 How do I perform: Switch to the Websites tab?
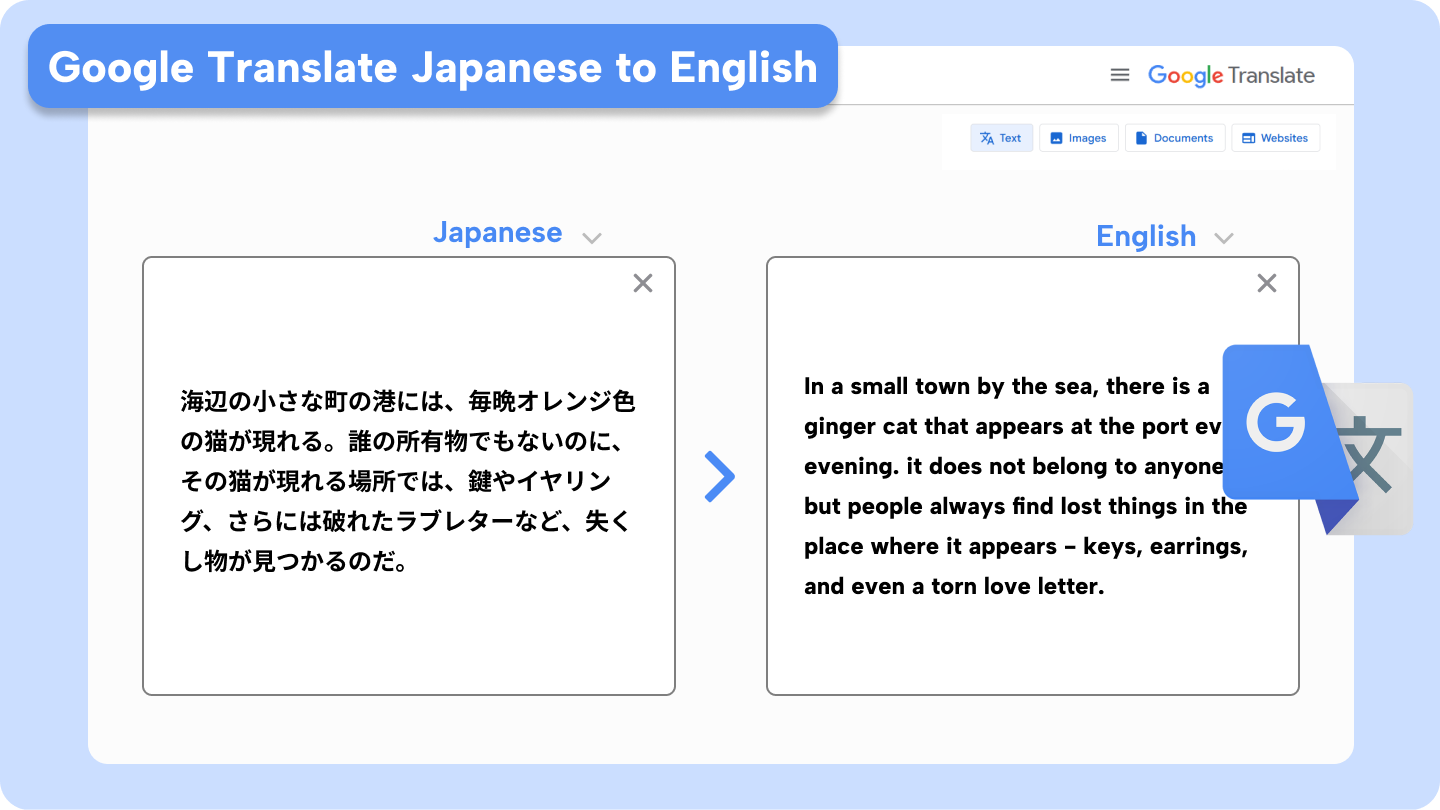pyautogui.click(x=1276, y=137)
